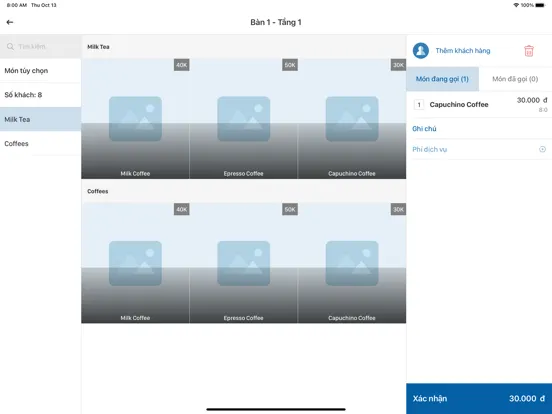Select Coffees category in sidebar
The width and height of the screenshot is (552, 414).
pyautogui.click(x=40, y=144)
